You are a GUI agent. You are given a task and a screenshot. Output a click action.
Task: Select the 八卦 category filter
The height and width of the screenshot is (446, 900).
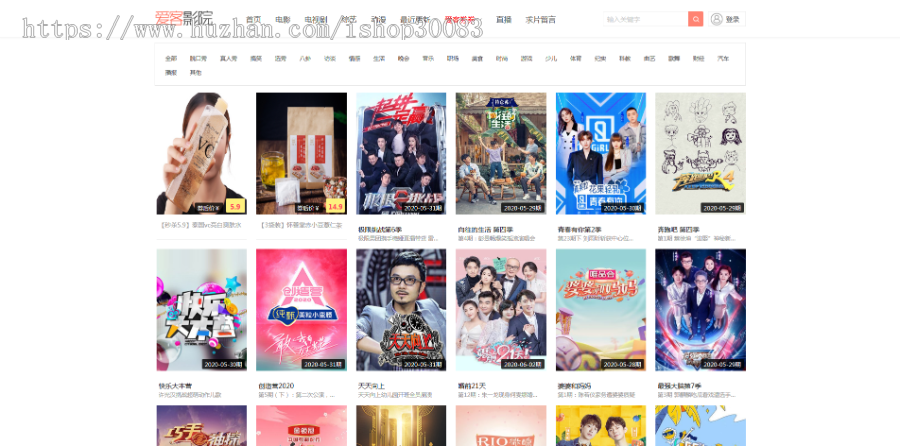click(305, 59)
